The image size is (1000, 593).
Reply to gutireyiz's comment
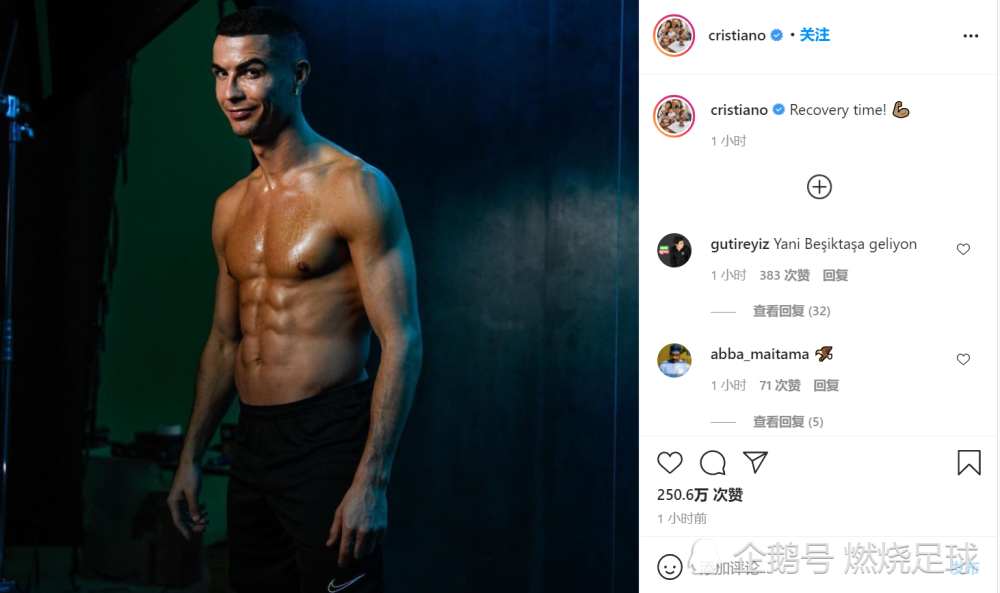click(835, 275)
